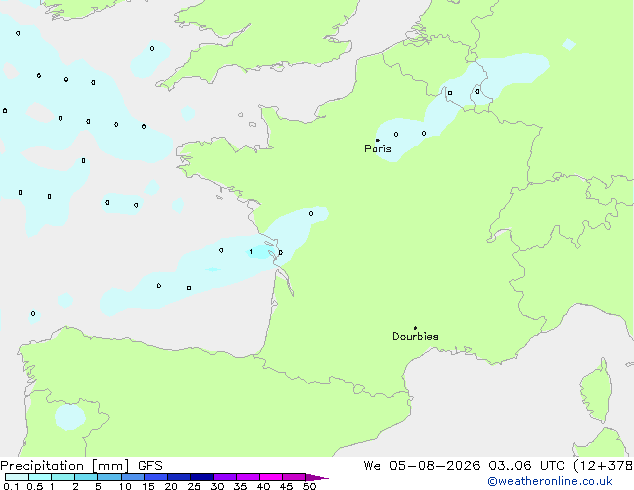The height and width of the screenshot is (490, 634).
Task: Click the Precipitation [mm] GFS title
Action: [81, 466]
